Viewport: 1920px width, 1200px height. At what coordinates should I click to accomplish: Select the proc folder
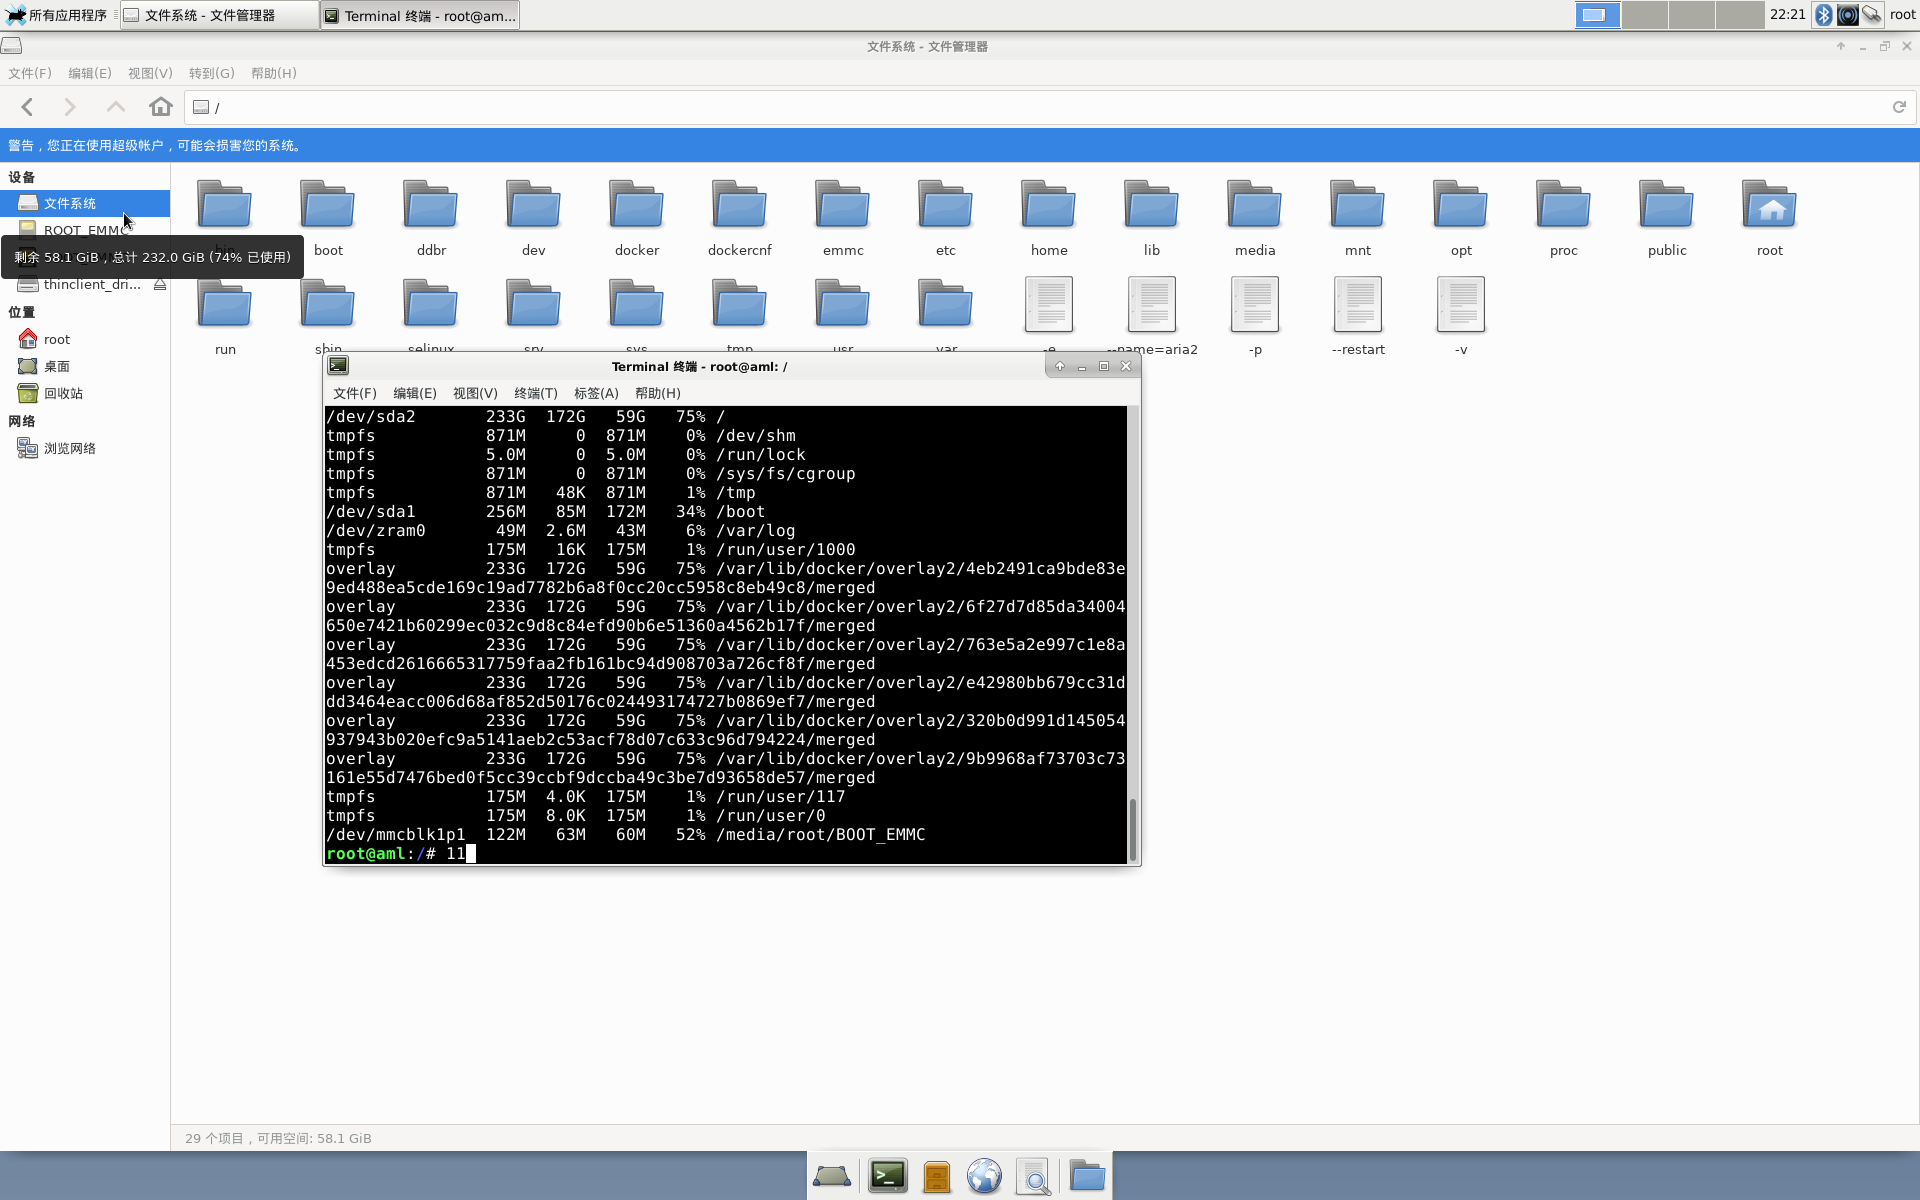(1564, 219)
